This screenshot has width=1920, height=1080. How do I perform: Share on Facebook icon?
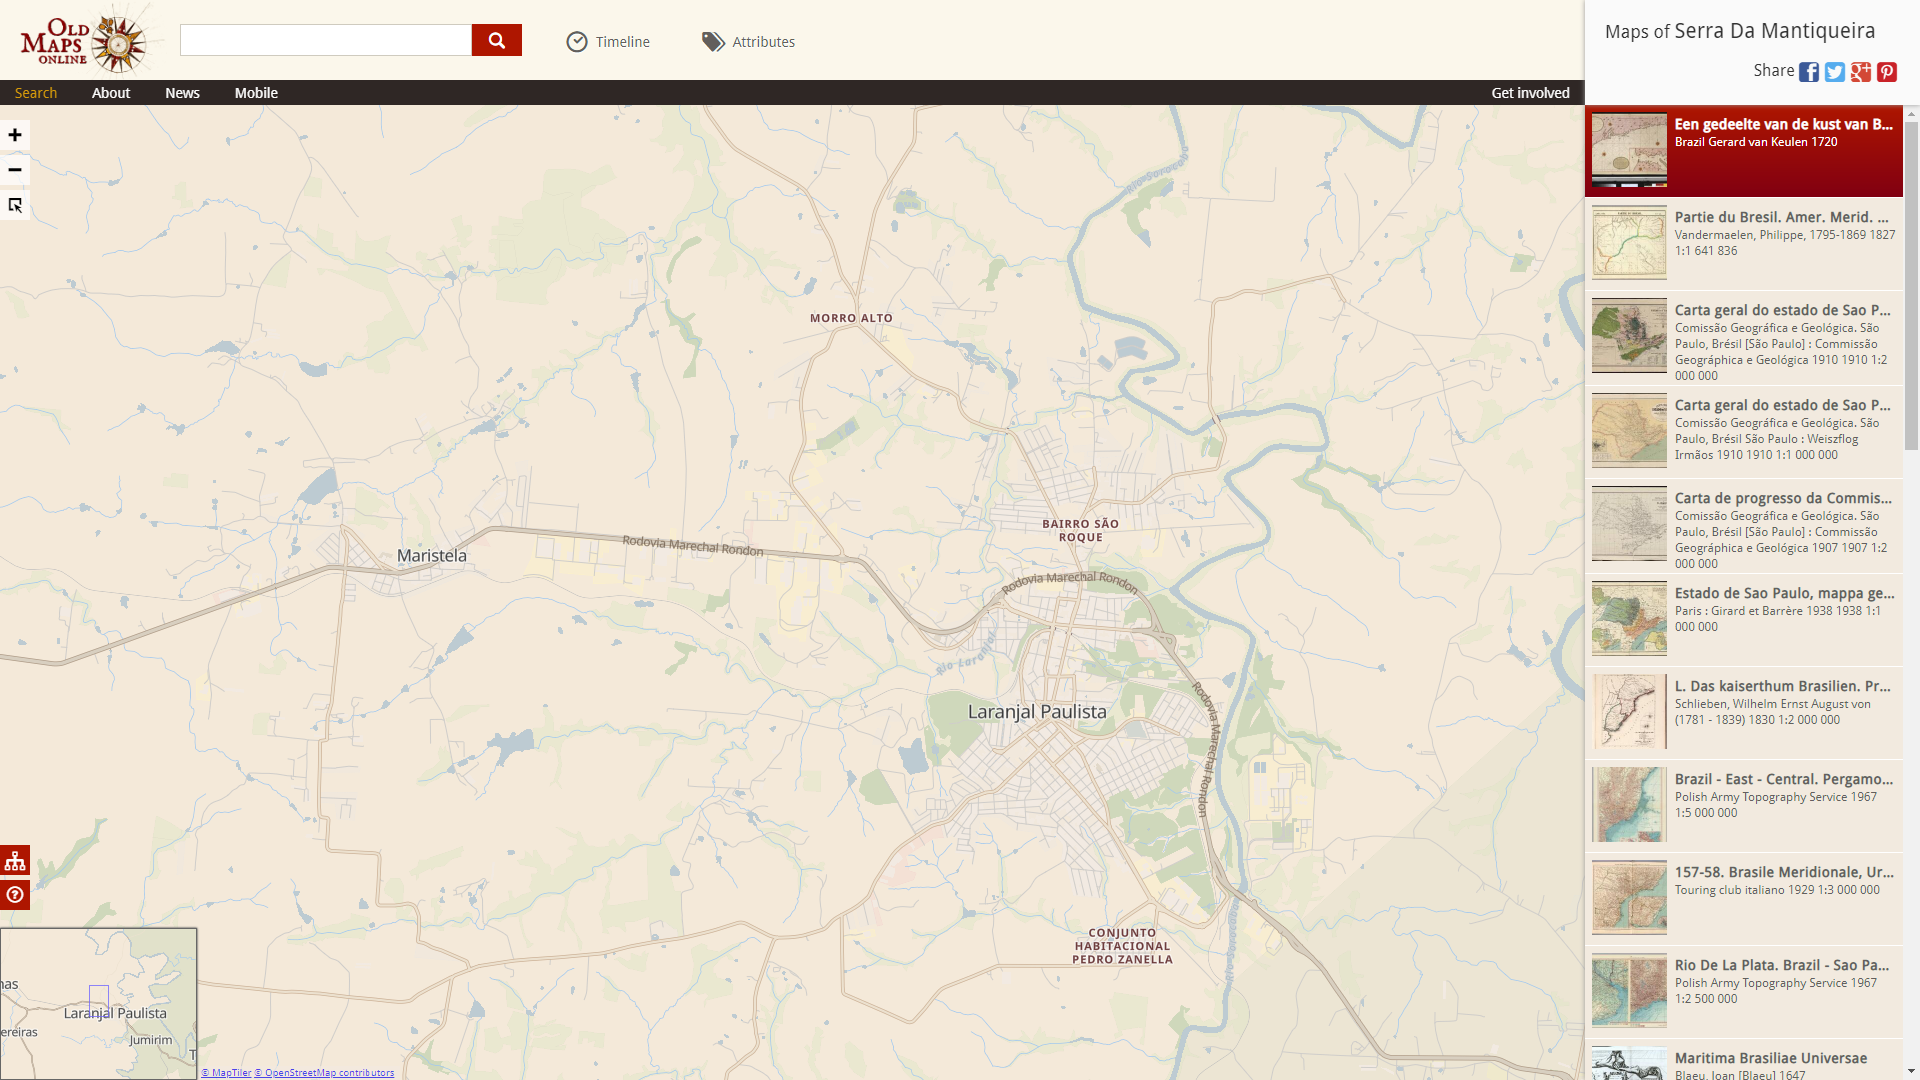(1809, 72)
